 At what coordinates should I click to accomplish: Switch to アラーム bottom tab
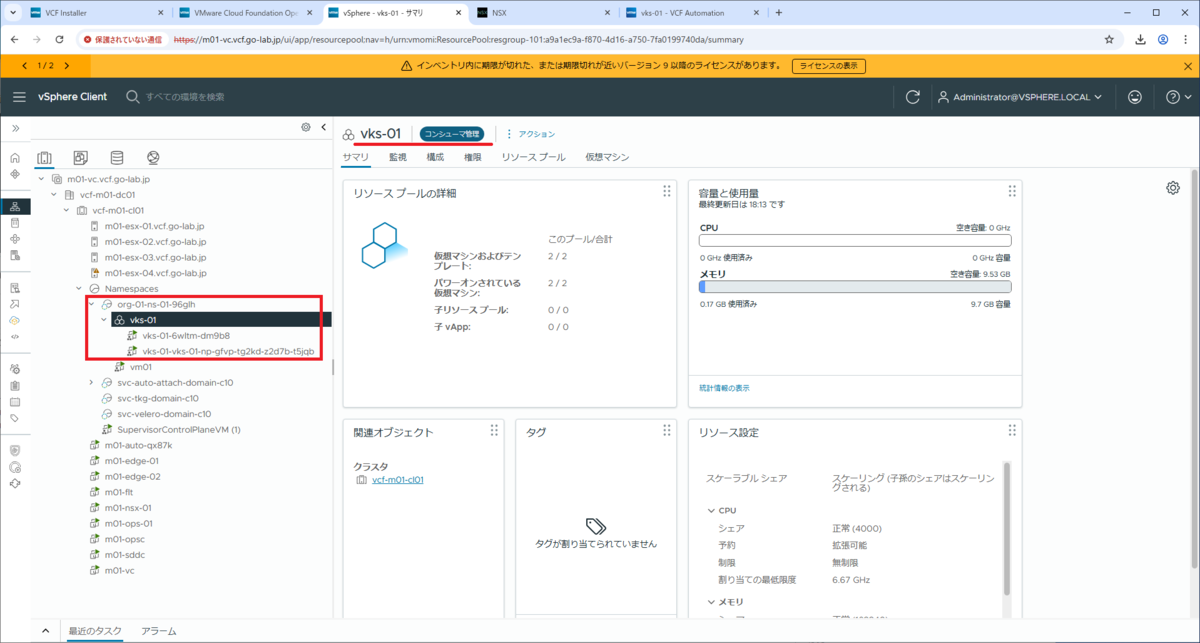click(158, 631)
